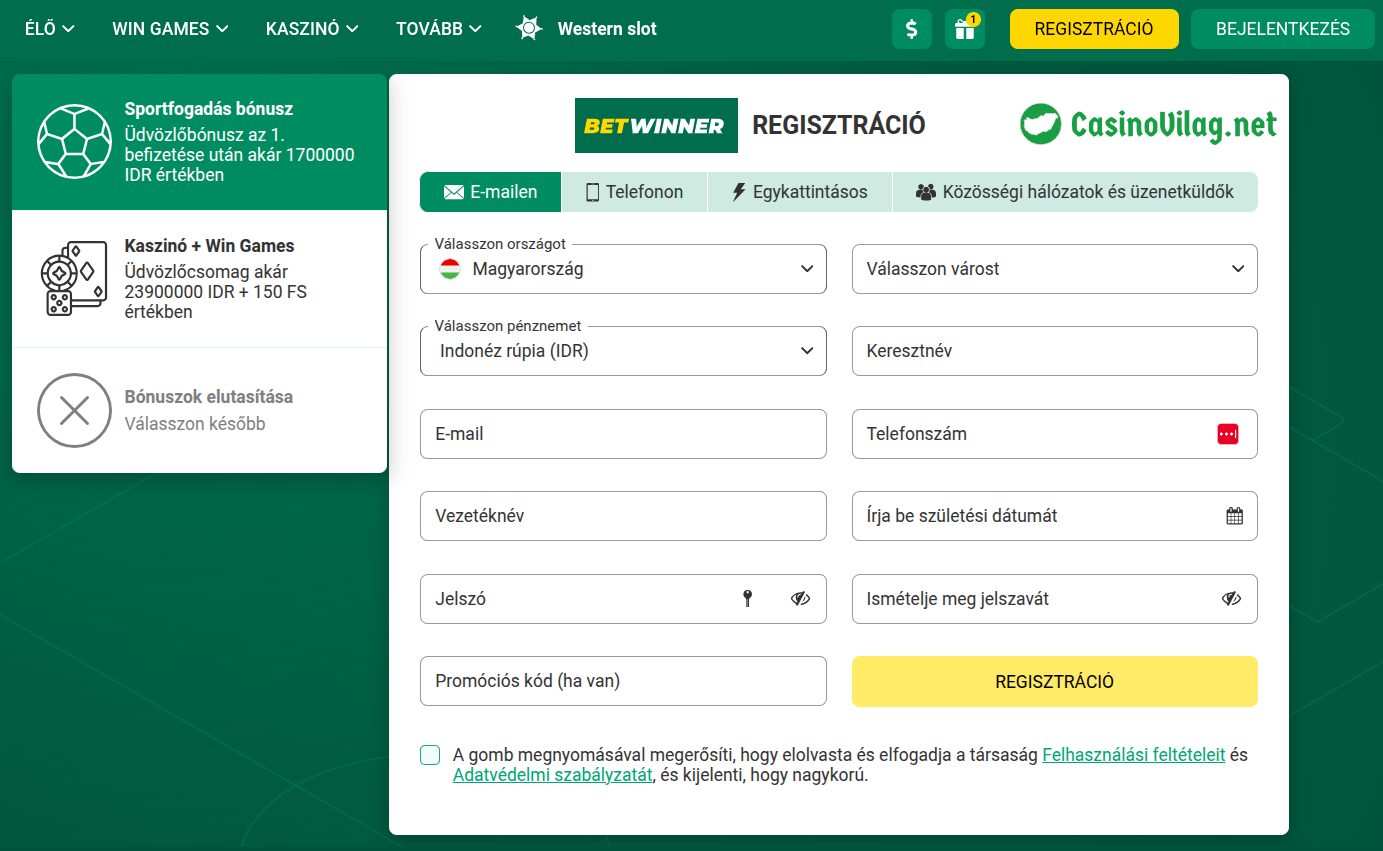
Task: Switch to the Egykattintásos tab
Action: coord(799,192)
